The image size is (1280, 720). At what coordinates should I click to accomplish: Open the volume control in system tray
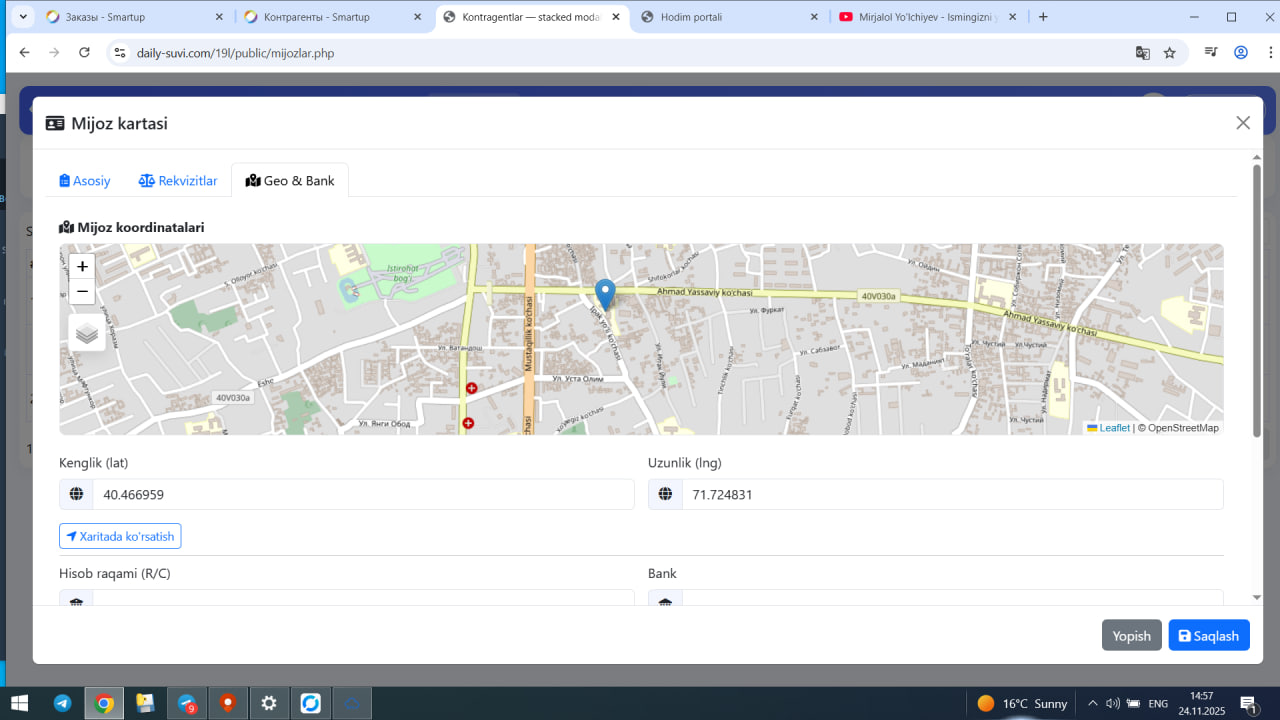click(x=1113, y=704)
